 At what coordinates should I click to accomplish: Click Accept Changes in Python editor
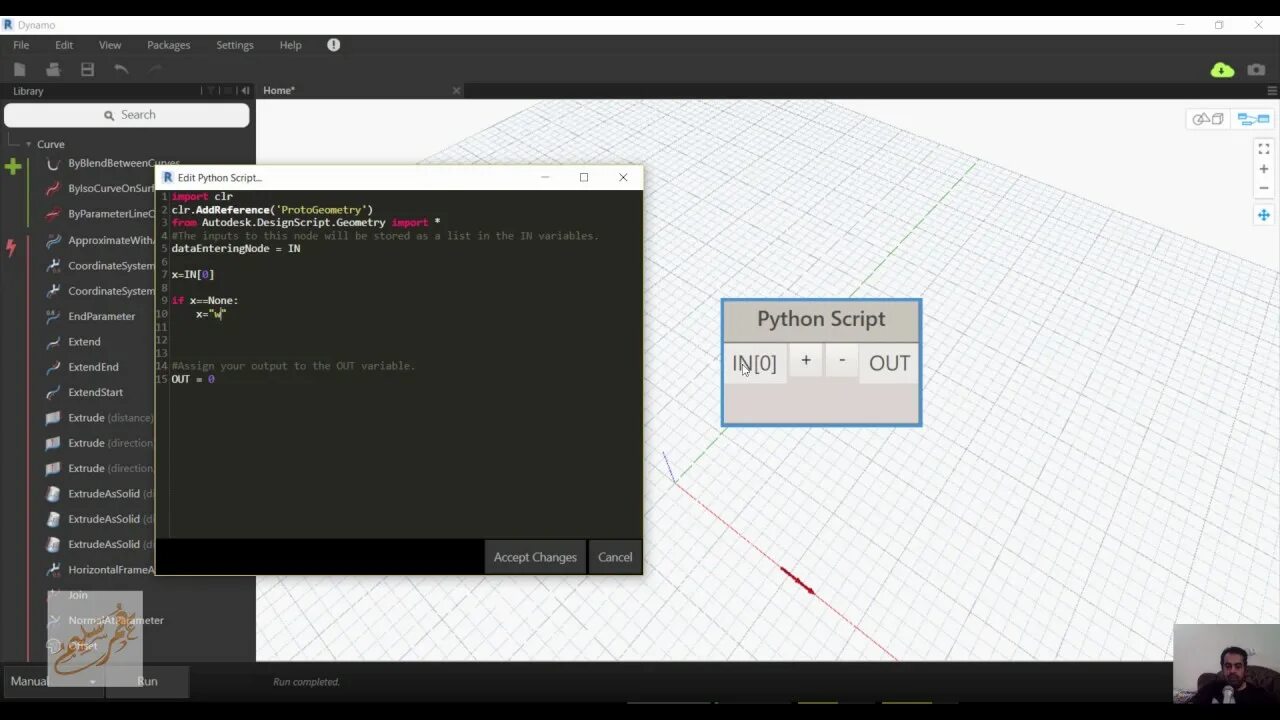tap(535, 557)
